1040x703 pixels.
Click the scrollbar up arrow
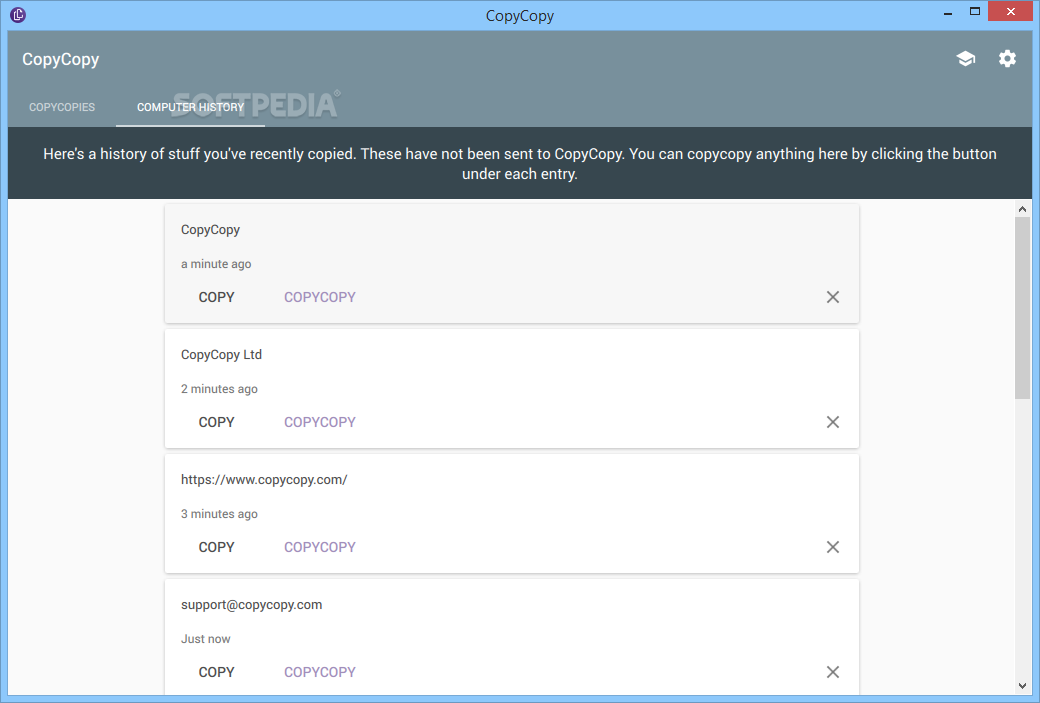point(1022,209)
